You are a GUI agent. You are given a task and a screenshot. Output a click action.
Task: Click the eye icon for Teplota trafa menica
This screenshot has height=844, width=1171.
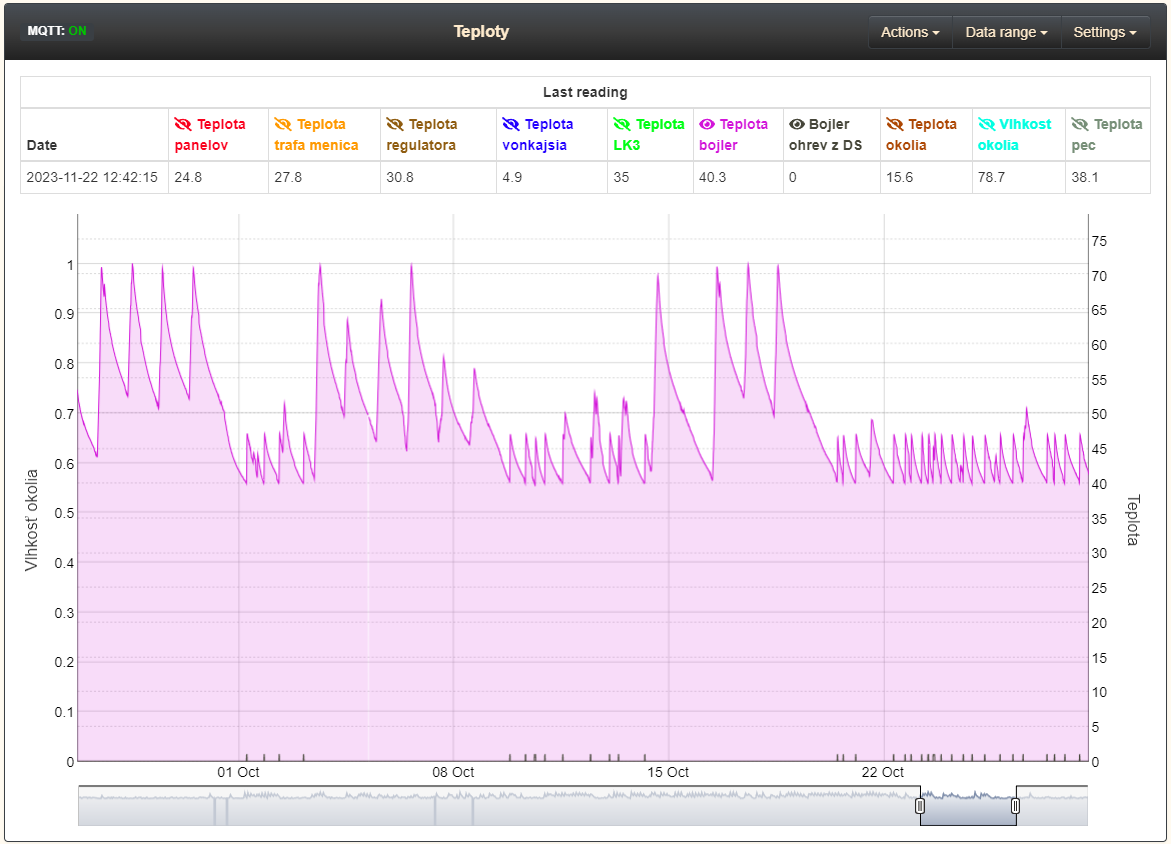283,125
